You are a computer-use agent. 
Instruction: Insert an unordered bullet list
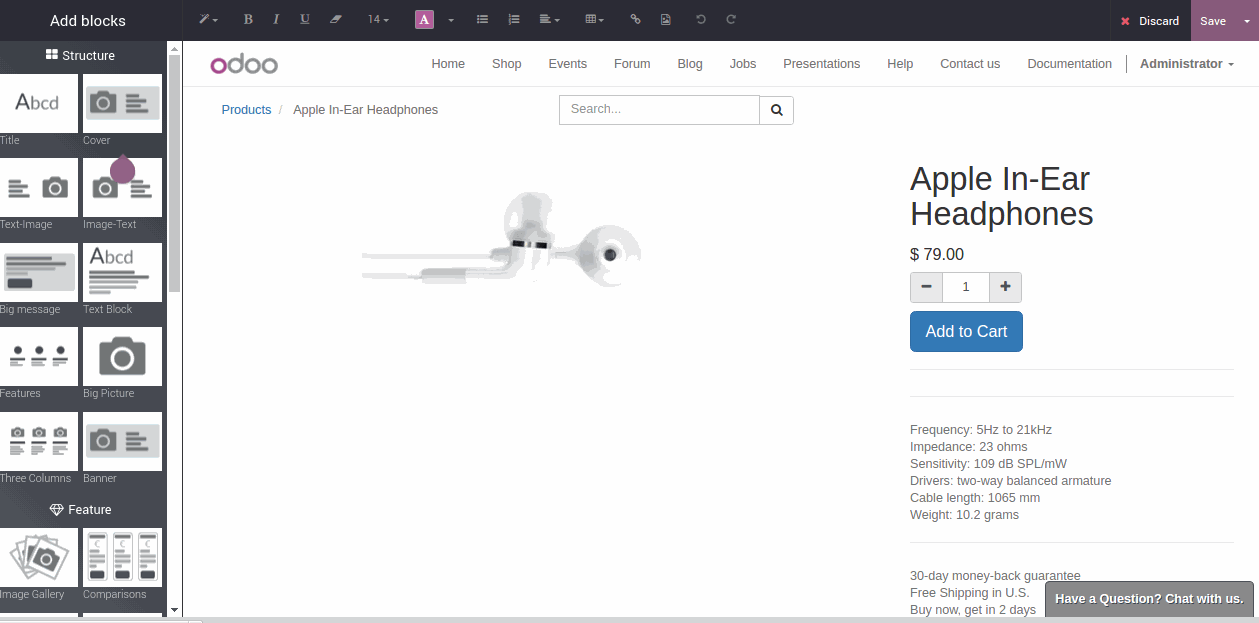(x=482, y=20)
